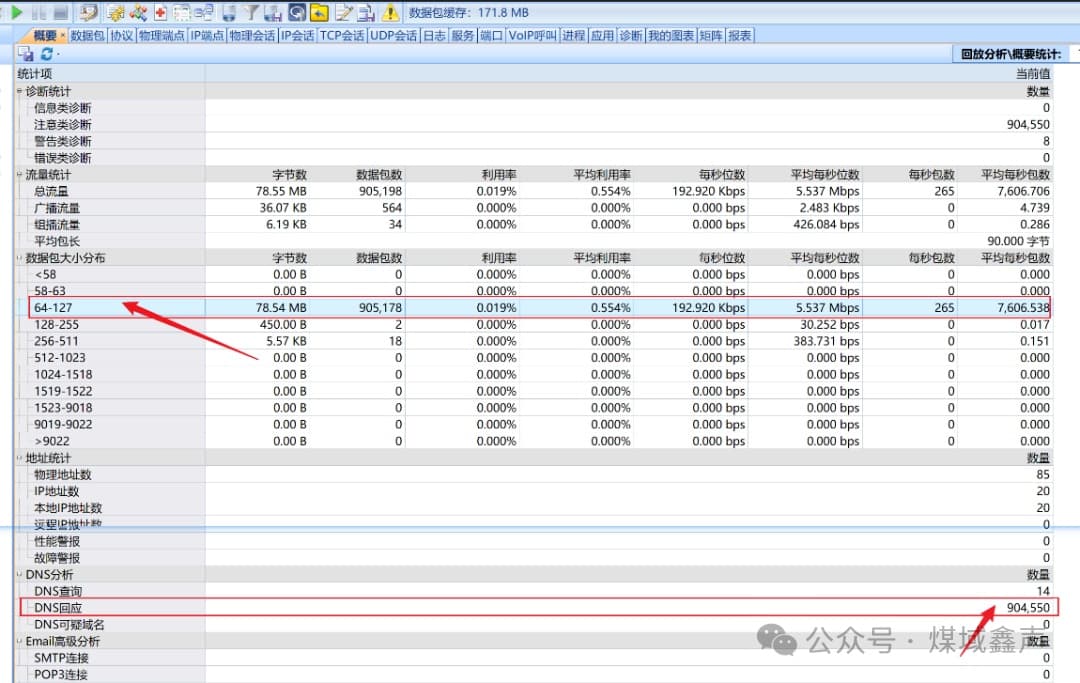Click the save/export statistics icon below tabs
Screen dimensions: 1080x683
26,54
